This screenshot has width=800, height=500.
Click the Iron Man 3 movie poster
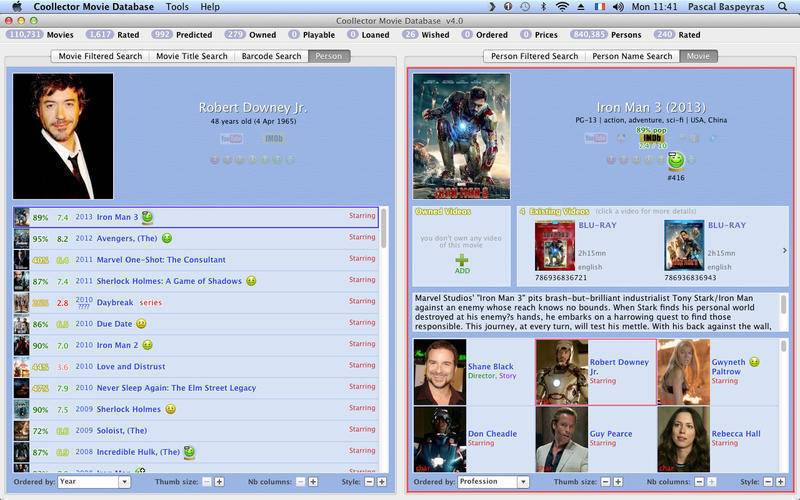click(x=461, y=136)
